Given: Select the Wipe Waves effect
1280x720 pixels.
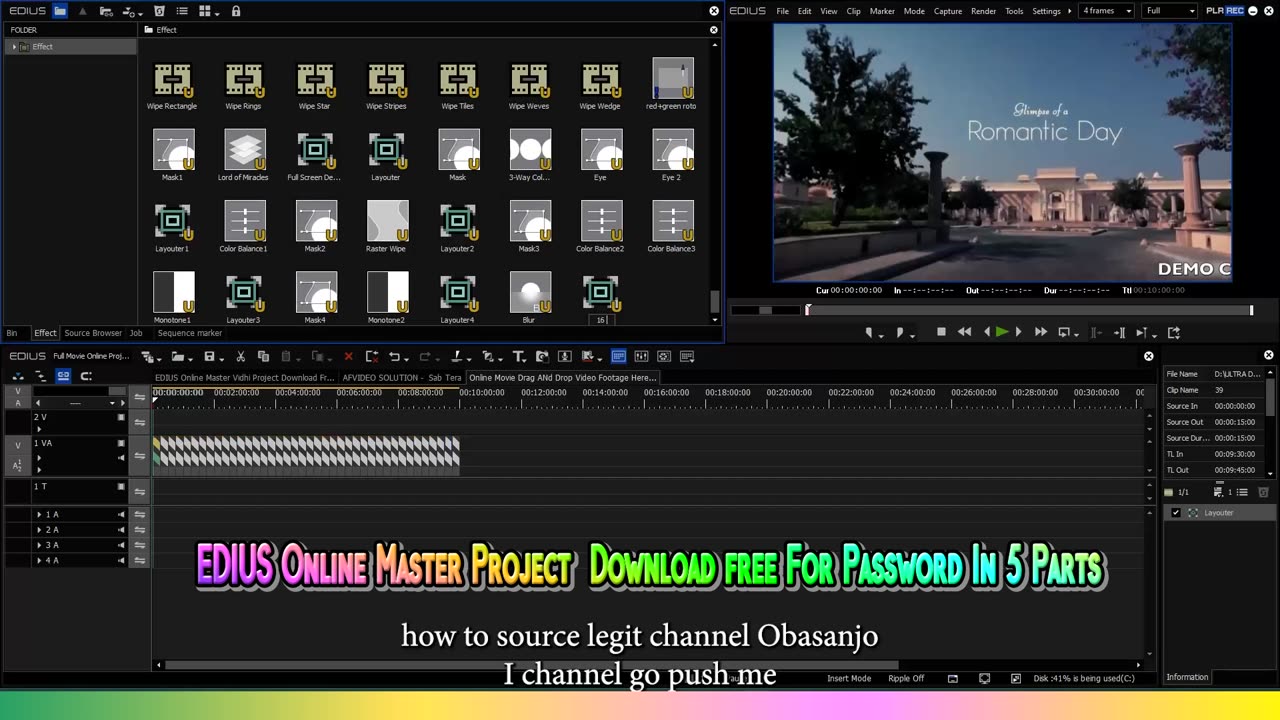Looking at the screenshot, I should tap(529, 85).
